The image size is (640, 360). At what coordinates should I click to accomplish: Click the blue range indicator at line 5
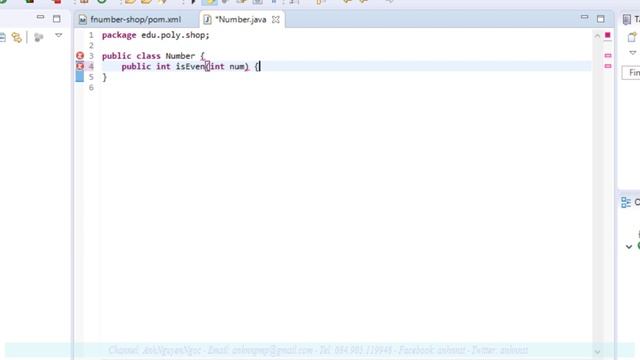click(80, 76)
